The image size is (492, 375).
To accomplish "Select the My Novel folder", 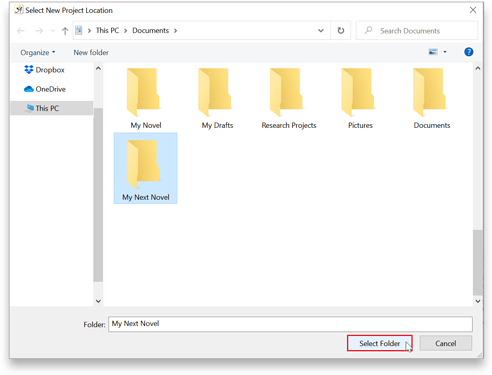I will [146, 98].
